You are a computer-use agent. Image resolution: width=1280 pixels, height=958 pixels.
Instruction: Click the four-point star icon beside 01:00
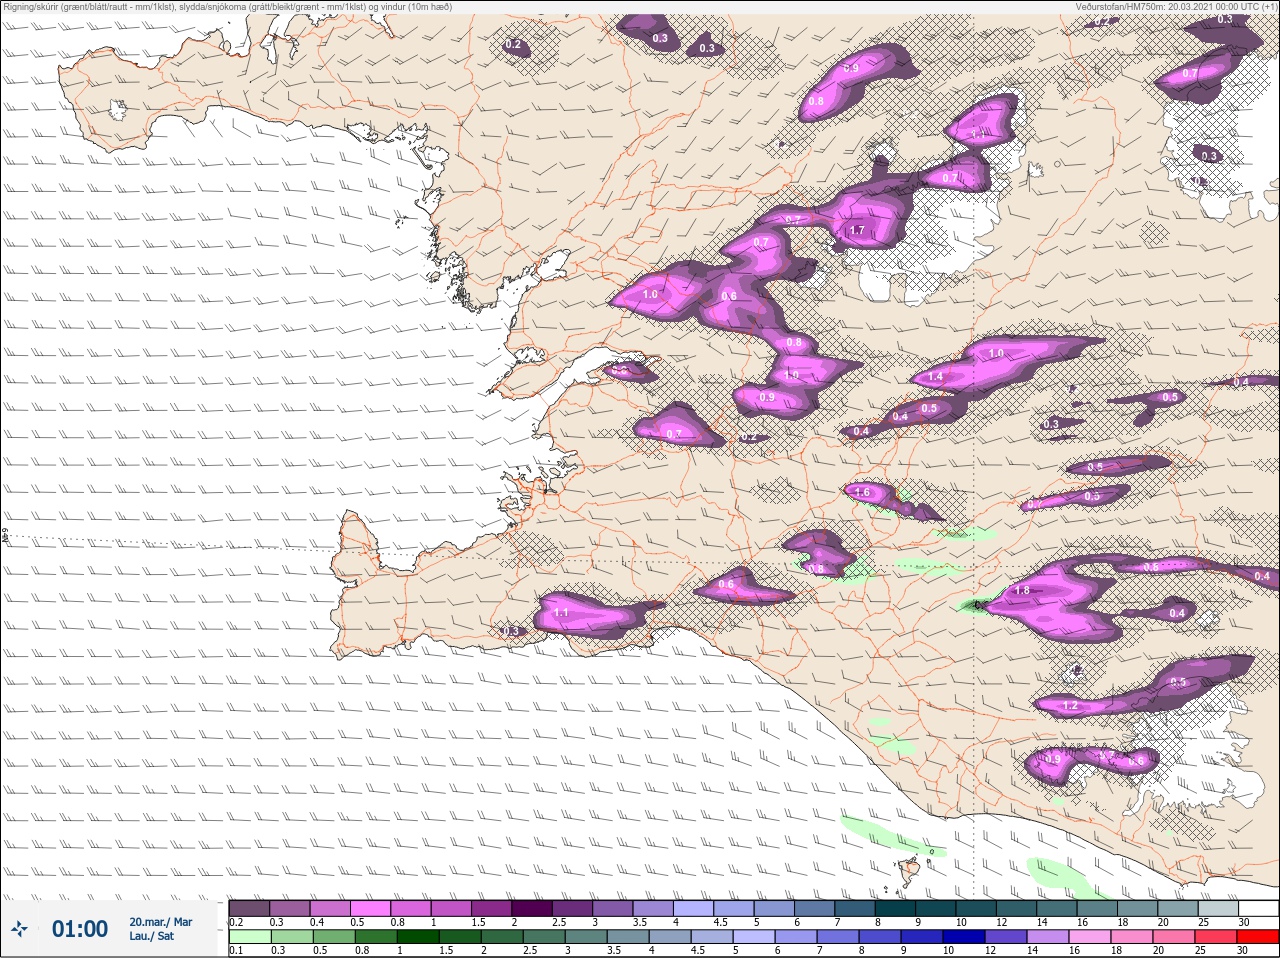(x=19, y=929)
